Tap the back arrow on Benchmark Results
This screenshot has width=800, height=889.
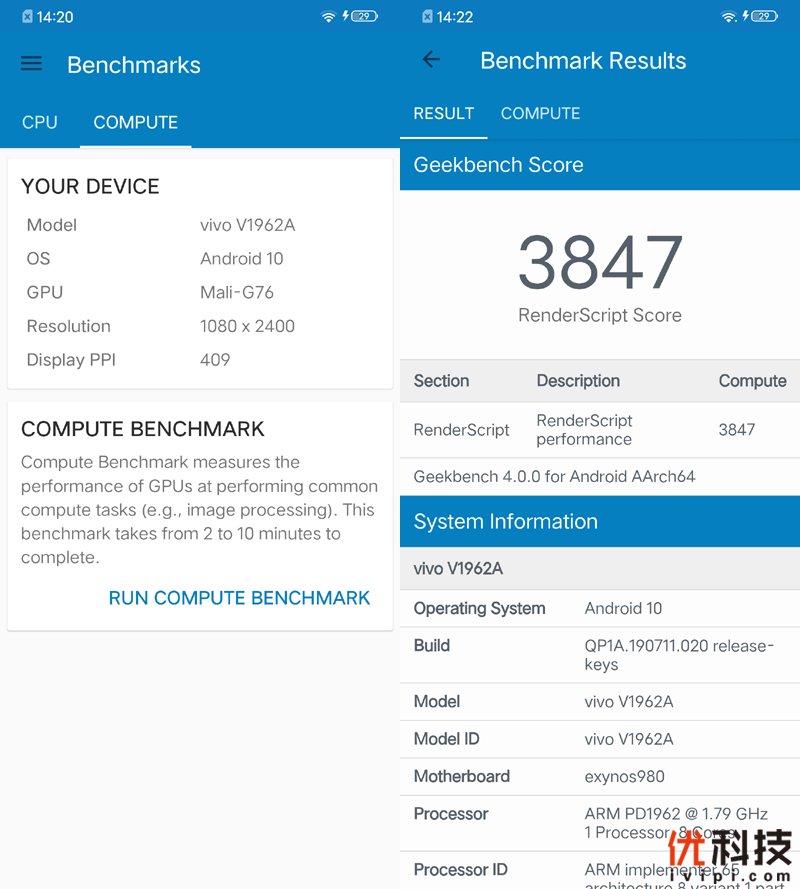click(x=430, y=60)
